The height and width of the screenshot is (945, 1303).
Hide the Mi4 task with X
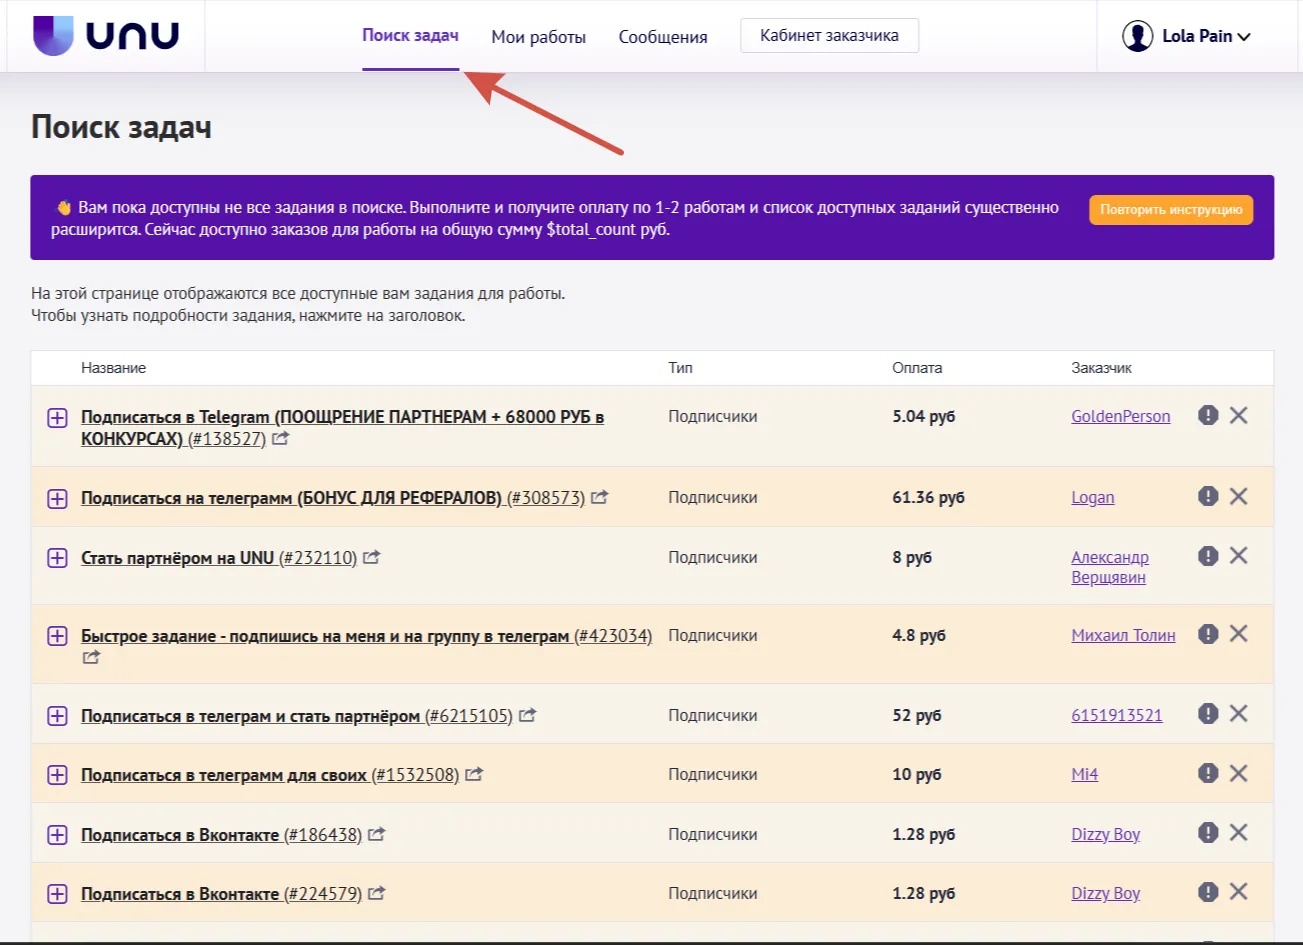tap(1238, 773)
